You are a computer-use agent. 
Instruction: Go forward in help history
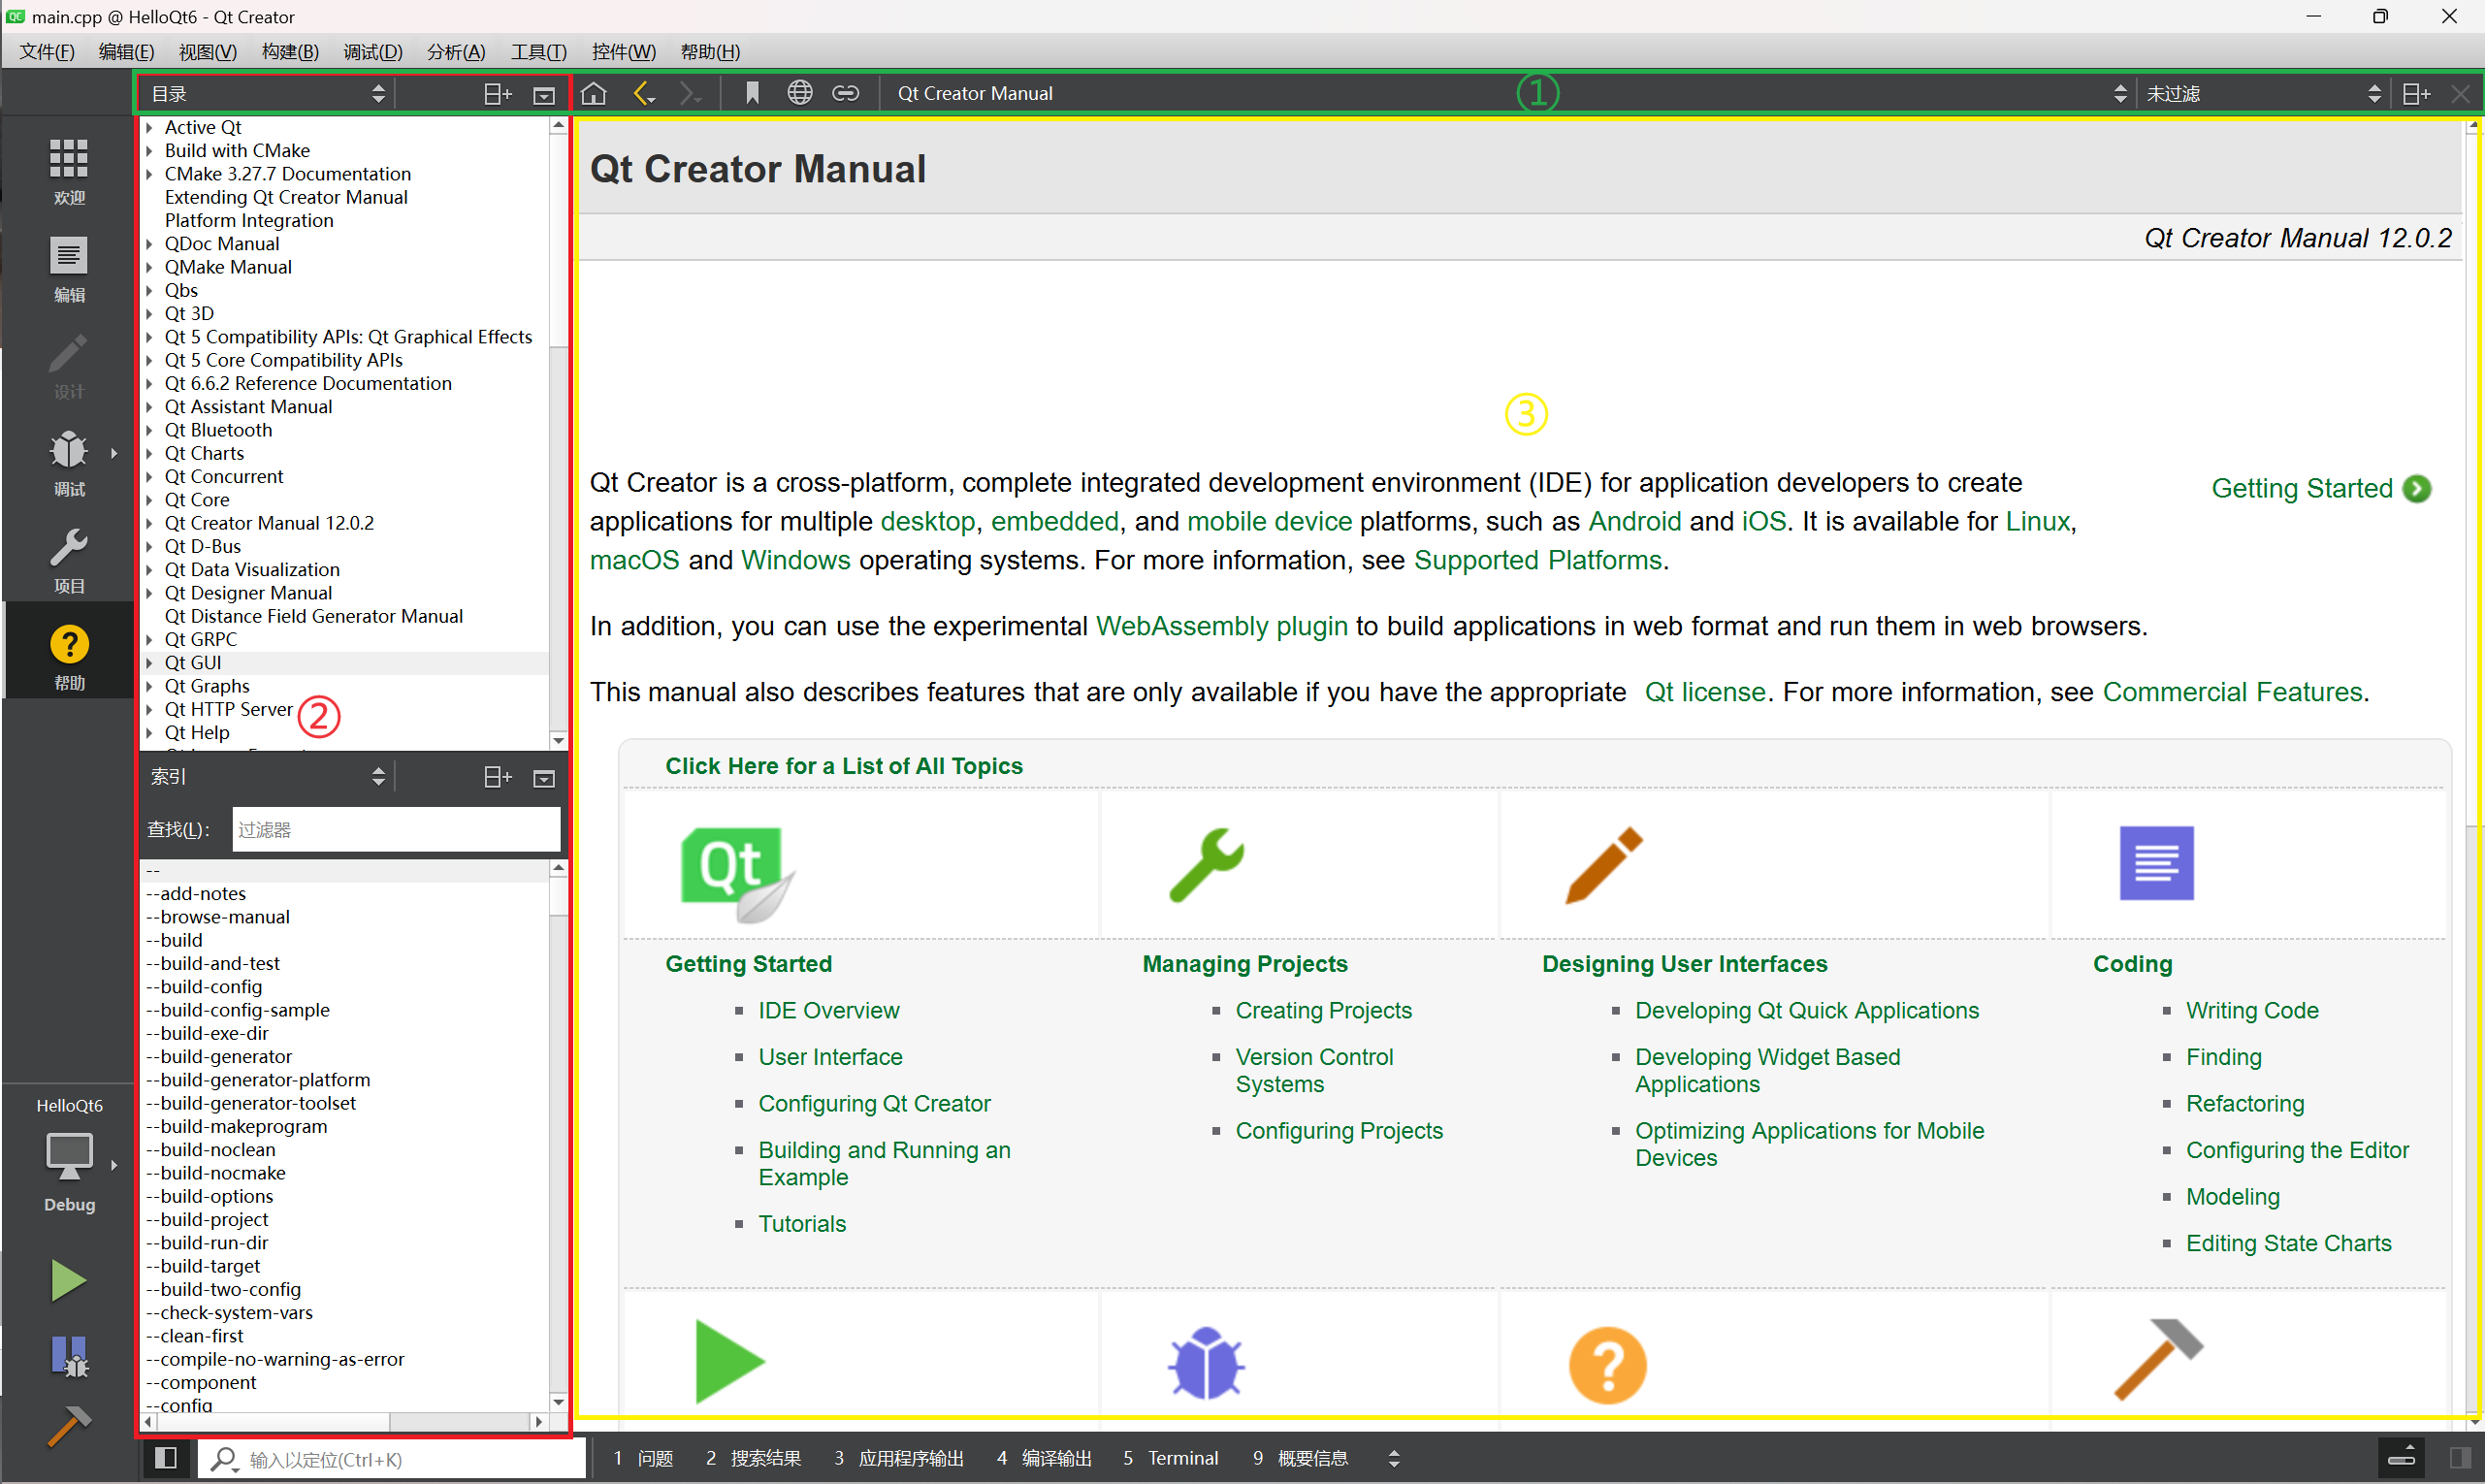pos(690,93)
